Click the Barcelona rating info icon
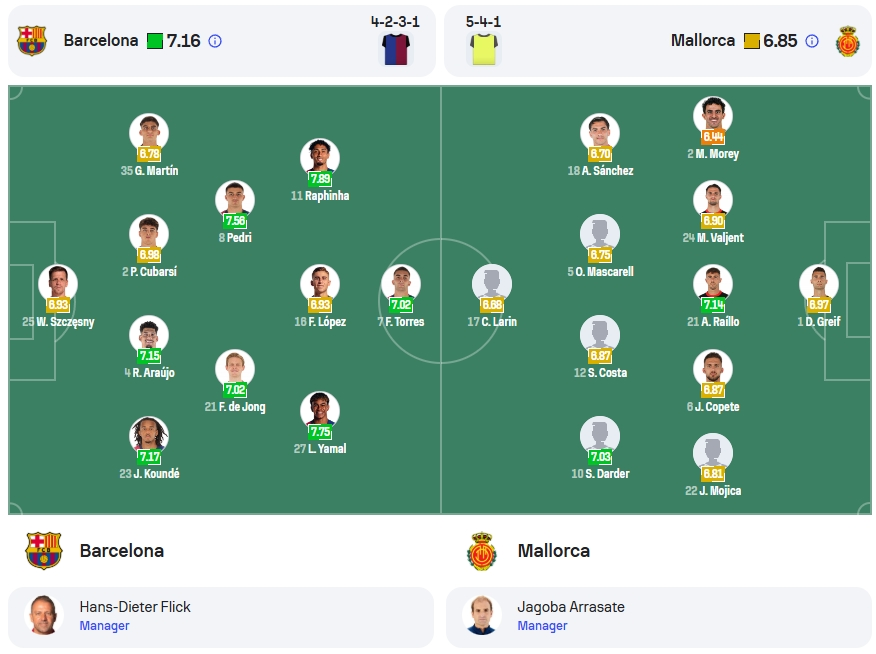876x654 pixels. [x=215, y=41]
